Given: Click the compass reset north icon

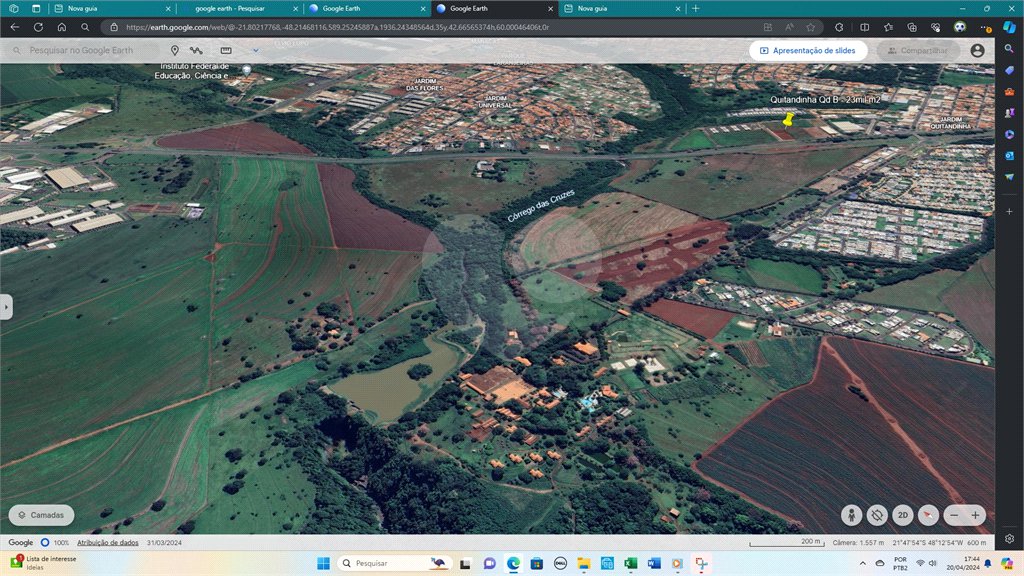Looking at the screenshot, I should 928,515.
